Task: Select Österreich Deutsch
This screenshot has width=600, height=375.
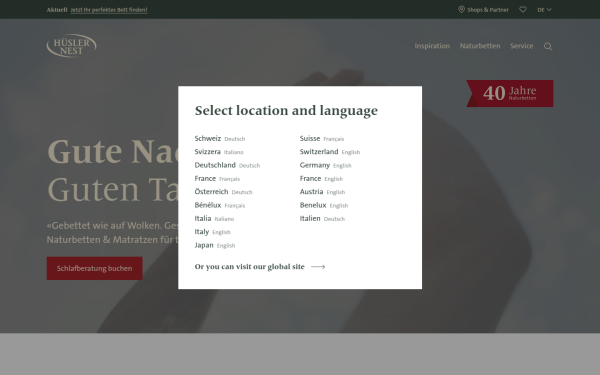Action: point(223,192)
